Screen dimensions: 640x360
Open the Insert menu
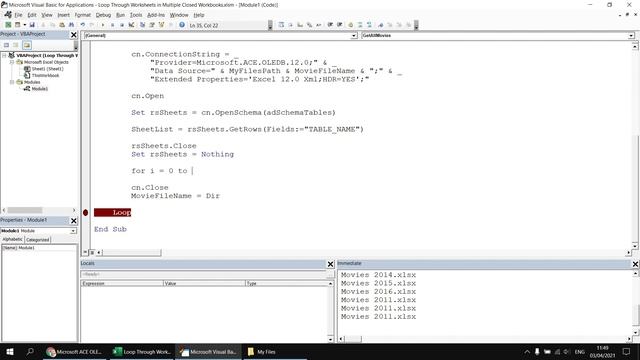tap(63, 15)
